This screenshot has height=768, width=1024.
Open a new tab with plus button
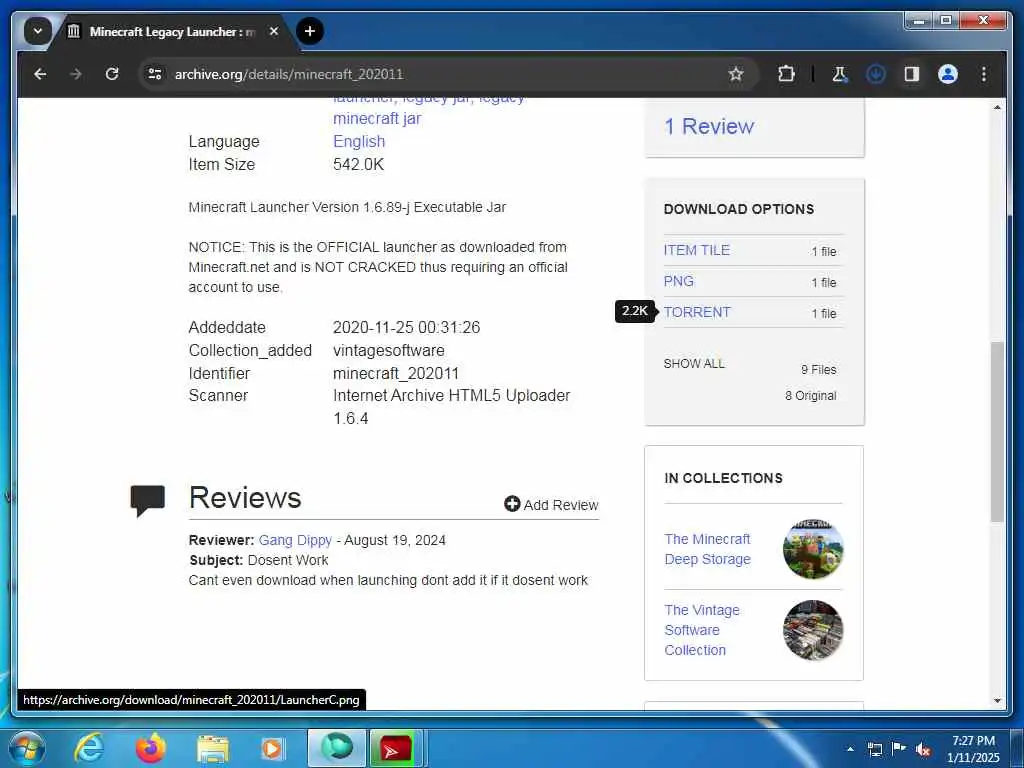click(x=310, y=31)
